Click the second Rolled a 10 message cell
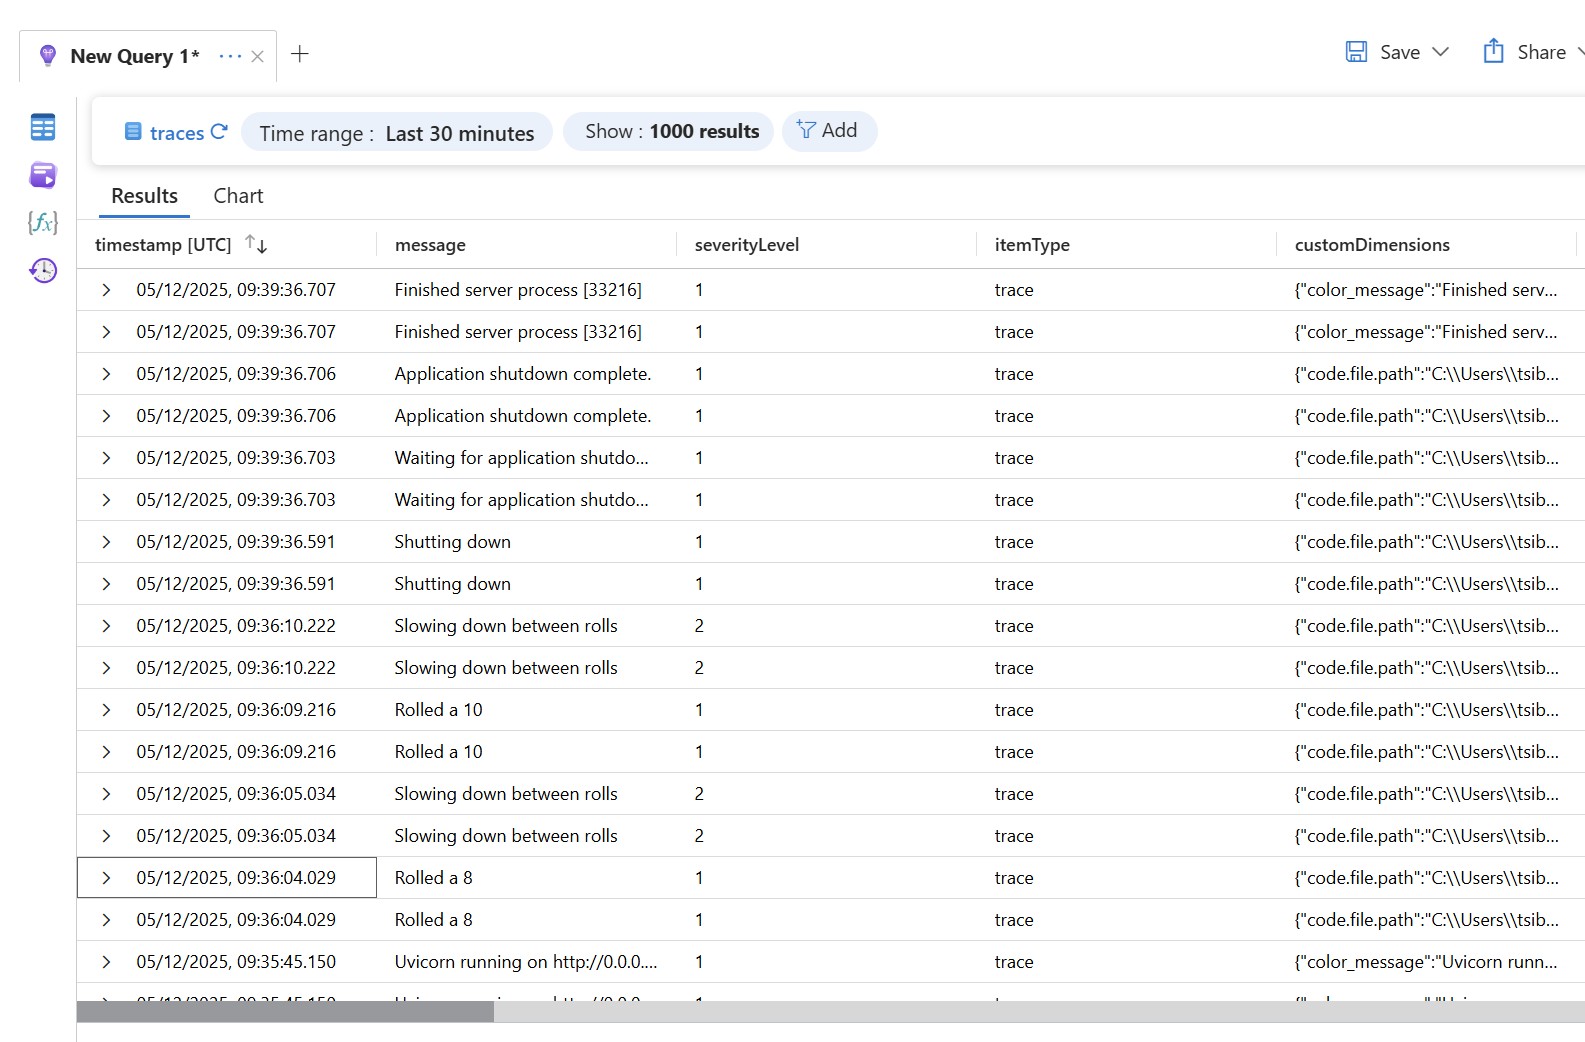Image resolution: width=1585 pixels, height=1042 pixels. pos(438,752)
